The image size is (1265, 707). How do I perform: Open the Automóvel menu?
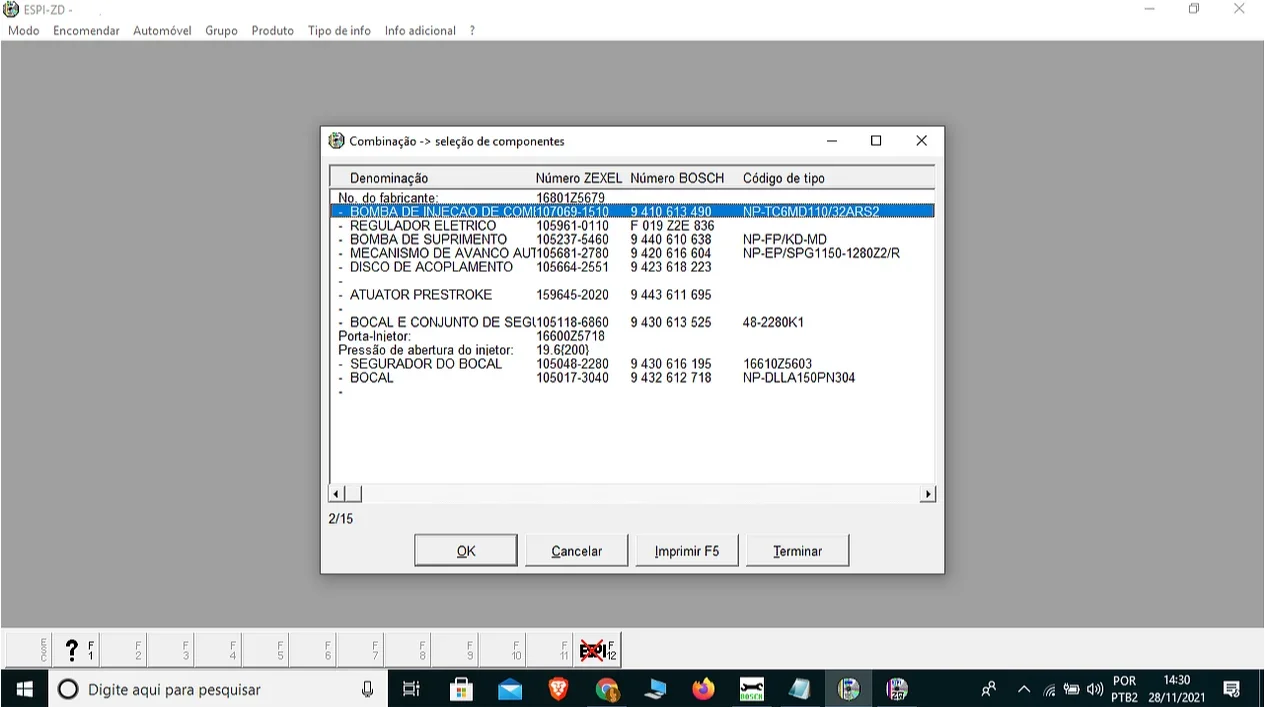click(x=162, y=31)
